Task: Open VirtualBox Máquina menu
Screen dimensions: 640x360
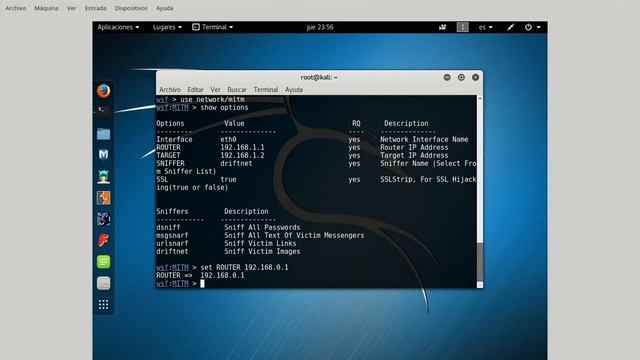Action: coord(46,8)
